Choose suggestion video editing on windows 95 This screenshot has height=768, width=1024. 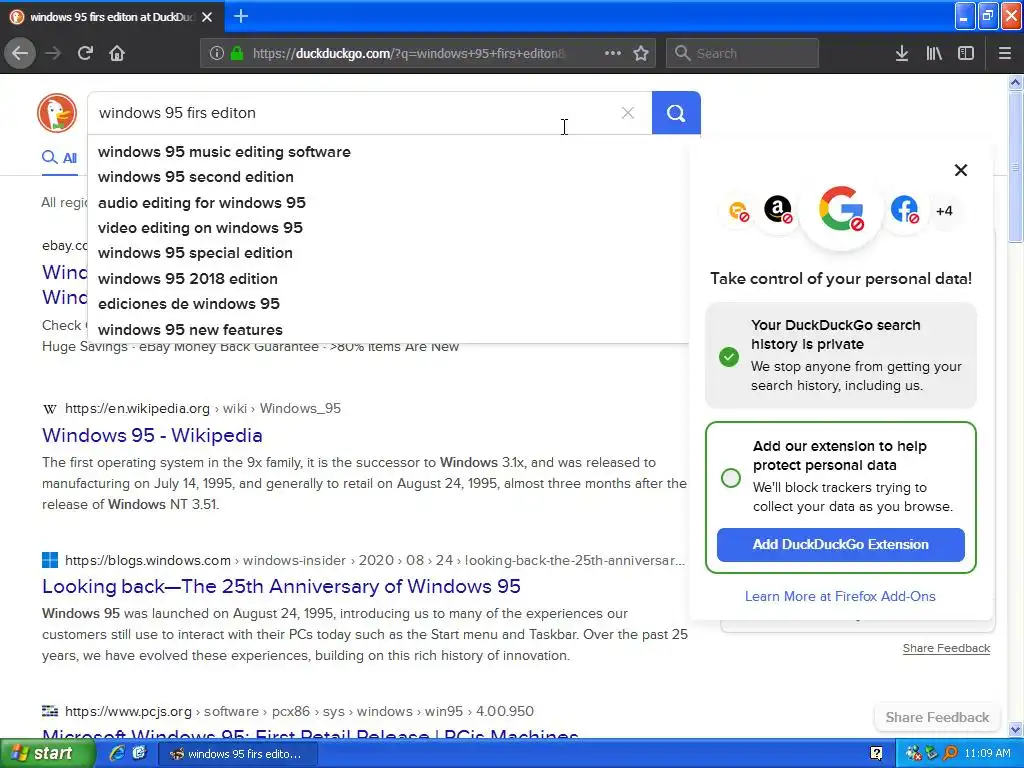point(388,228)
